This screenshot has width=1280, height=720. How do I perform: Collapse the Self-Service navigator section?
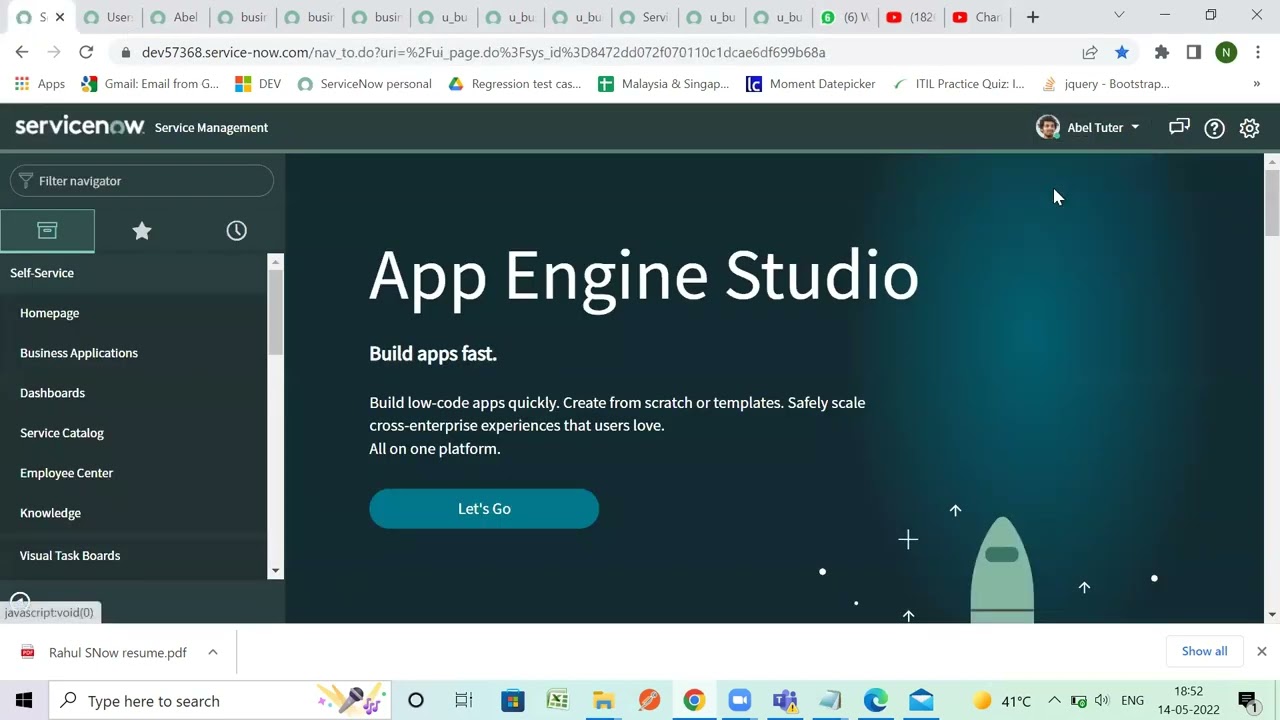pyautogui.click(x=42, y=273)
